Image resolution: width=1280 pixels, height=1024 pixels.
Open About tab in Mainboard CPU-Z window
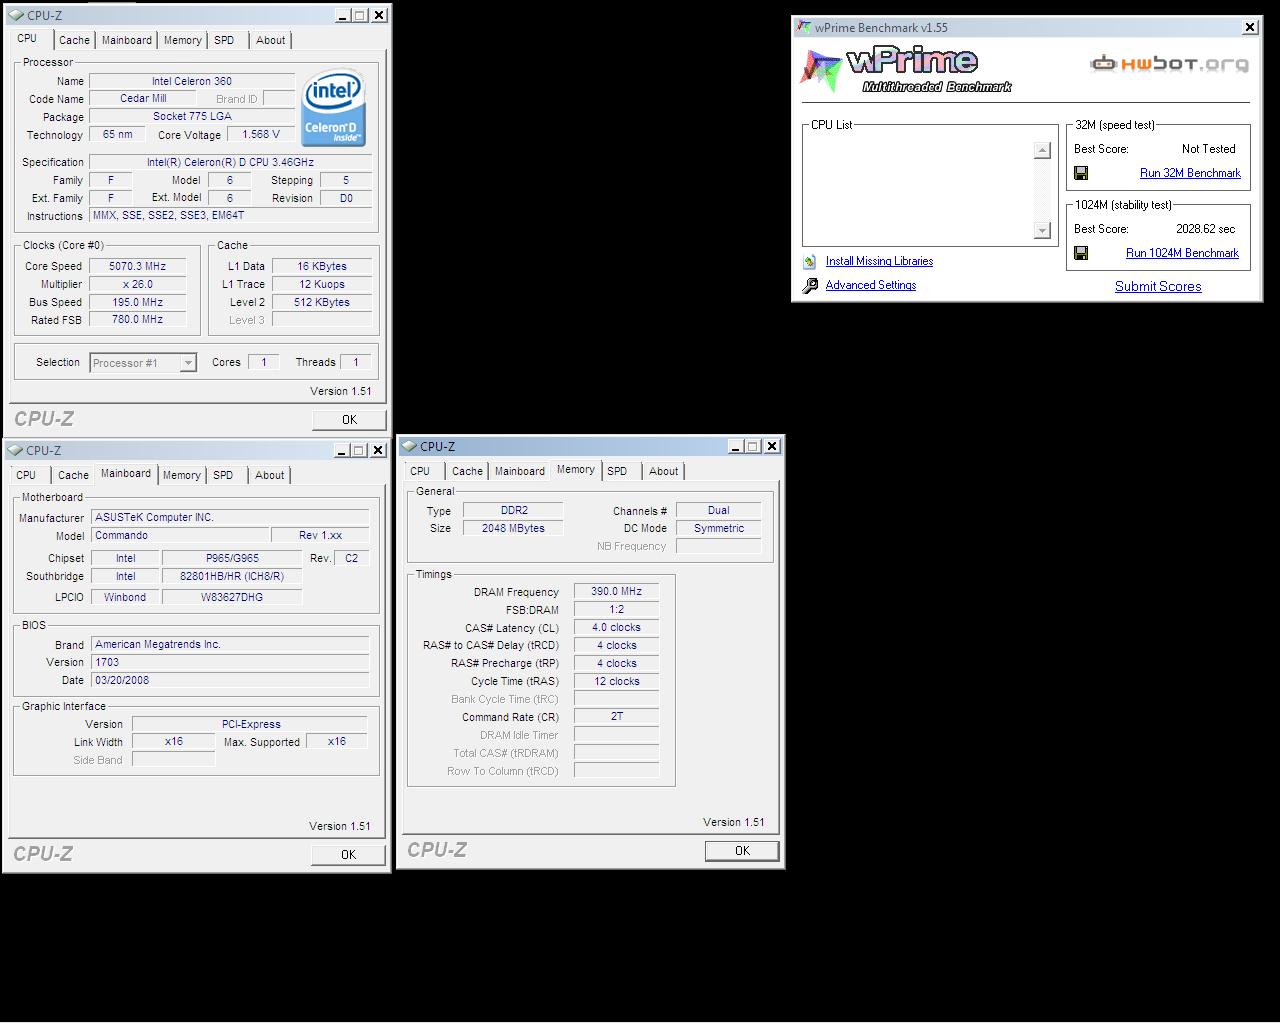[x=269, y=475]
